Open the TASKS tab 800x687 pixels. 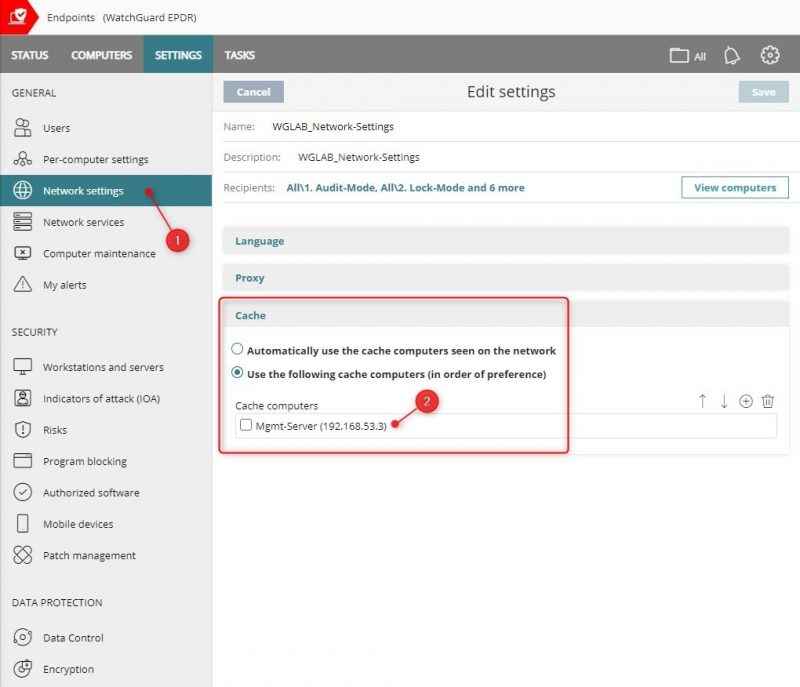[x=240, y=55]
